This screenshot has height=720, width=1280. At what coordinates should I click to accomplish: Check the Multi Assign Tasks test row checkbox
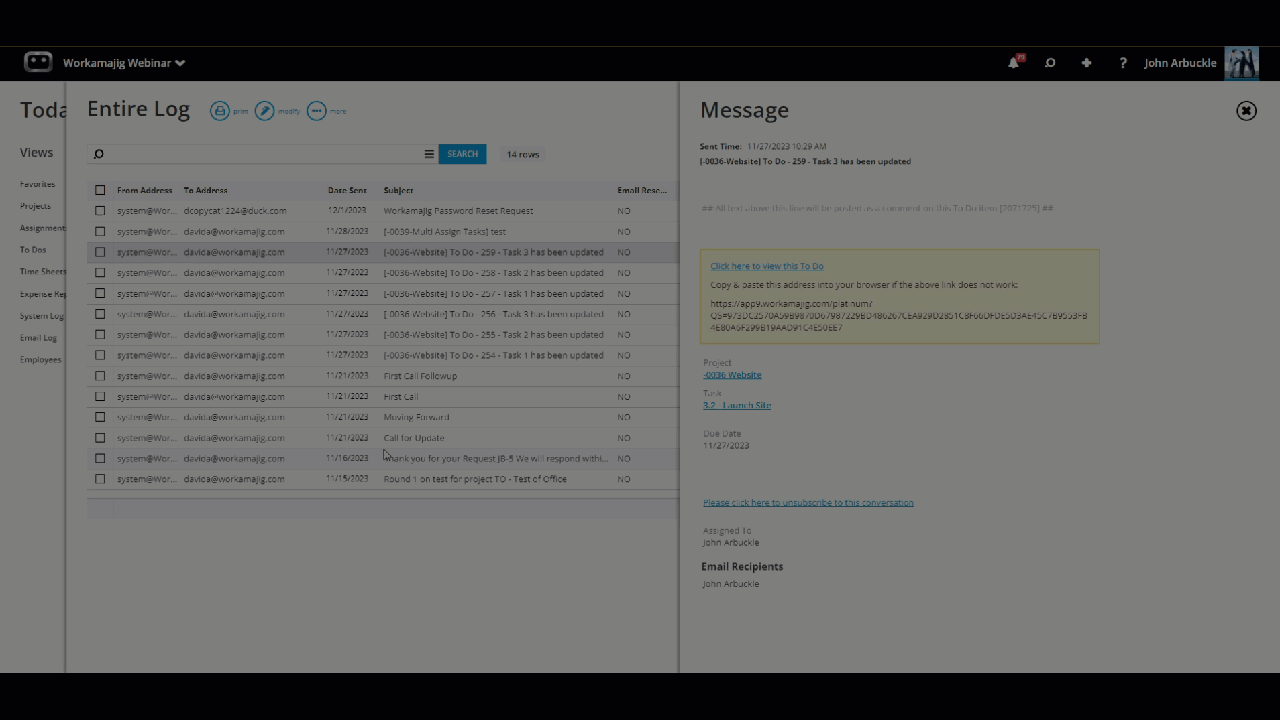(100, 232)
